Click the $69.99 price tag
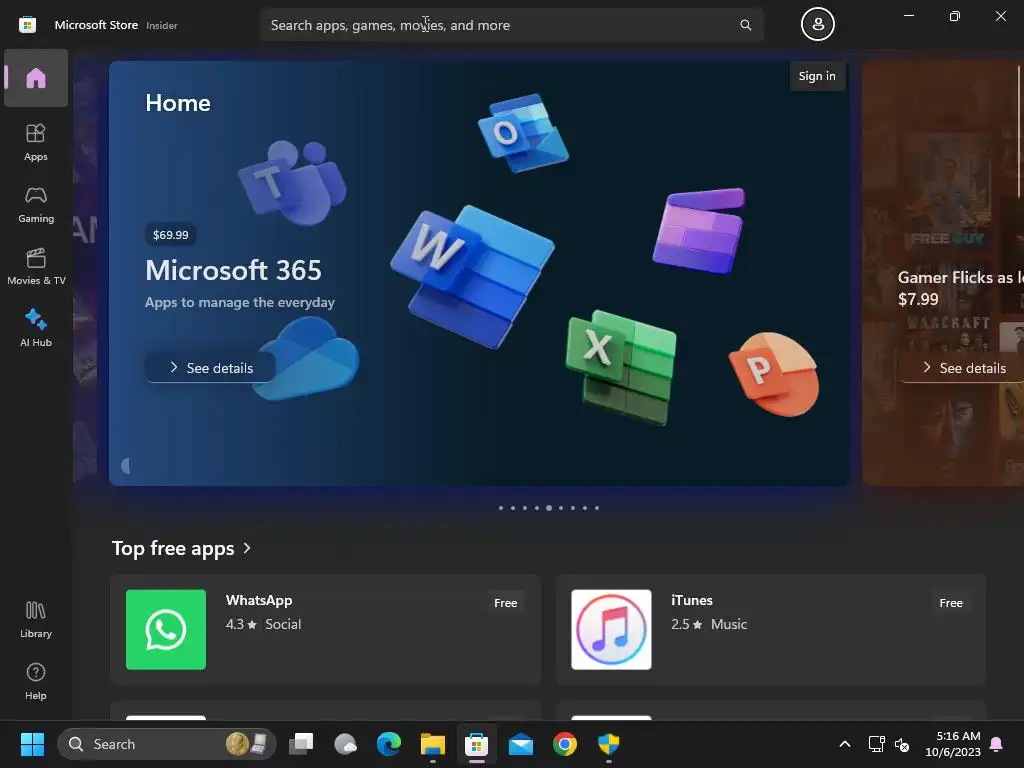 (x=170, y=234)
